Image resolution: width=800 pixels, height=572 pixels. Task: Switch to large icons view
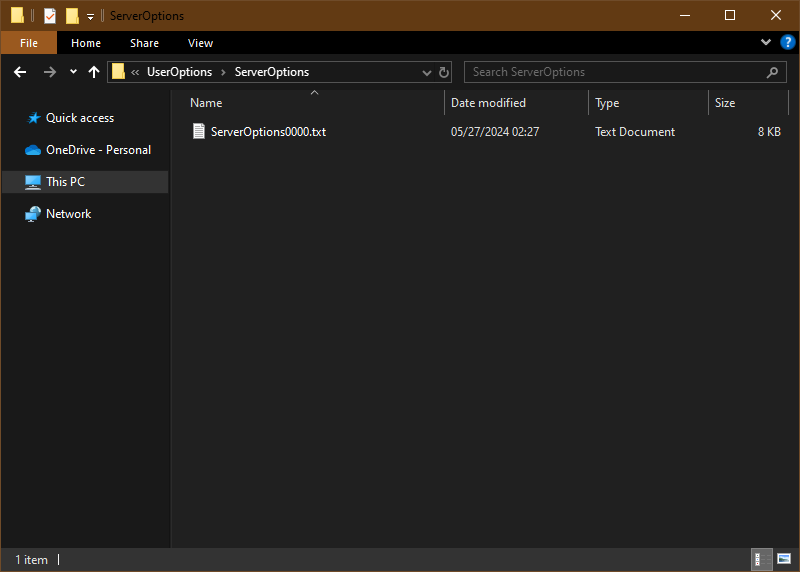[784, 559]
